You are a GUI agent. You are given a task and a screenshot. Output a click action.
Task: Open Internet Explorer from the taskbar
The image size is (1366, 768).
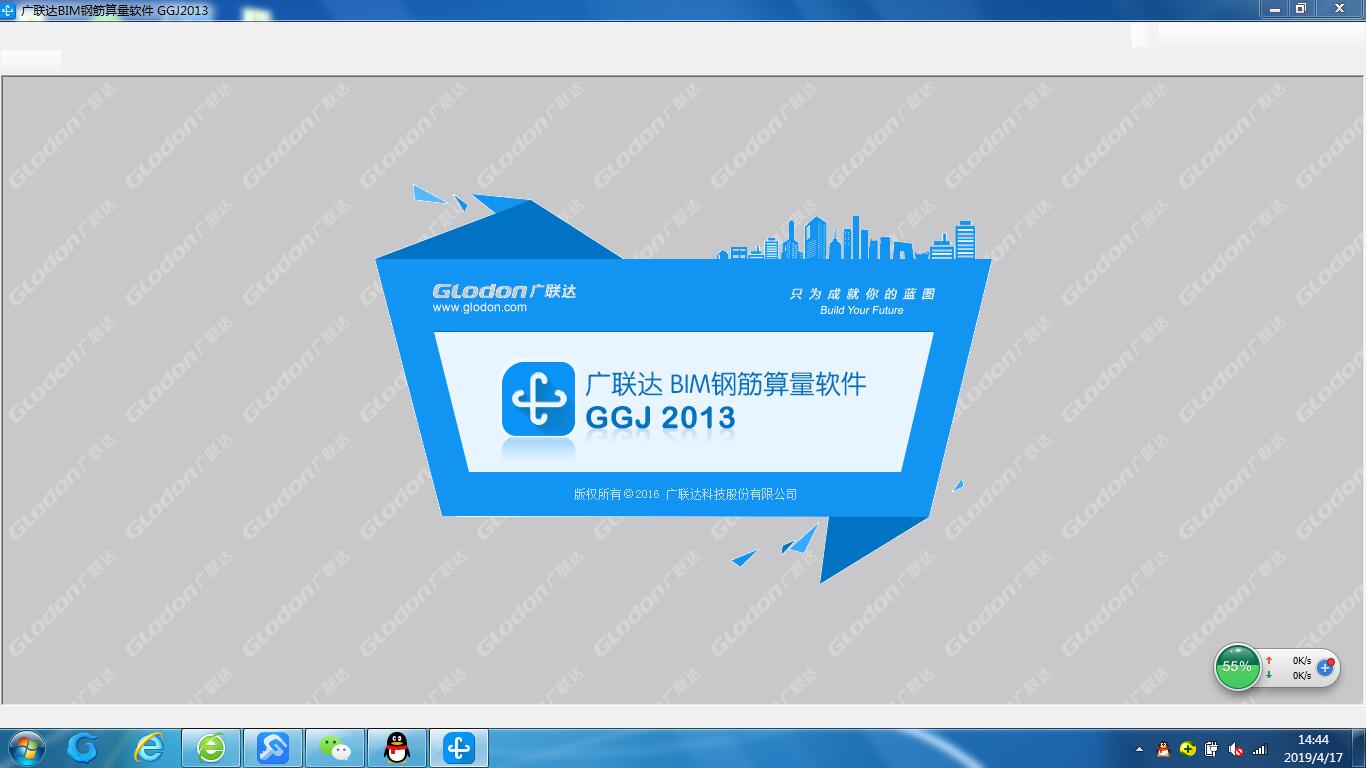point(149,748)
